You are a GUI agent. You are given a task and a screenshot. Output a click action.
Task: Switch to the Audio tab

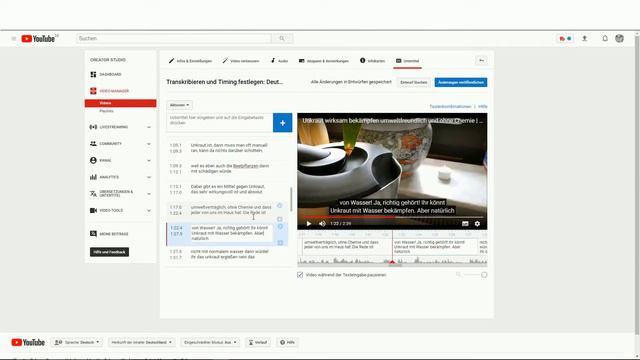[x=279, y=61]
